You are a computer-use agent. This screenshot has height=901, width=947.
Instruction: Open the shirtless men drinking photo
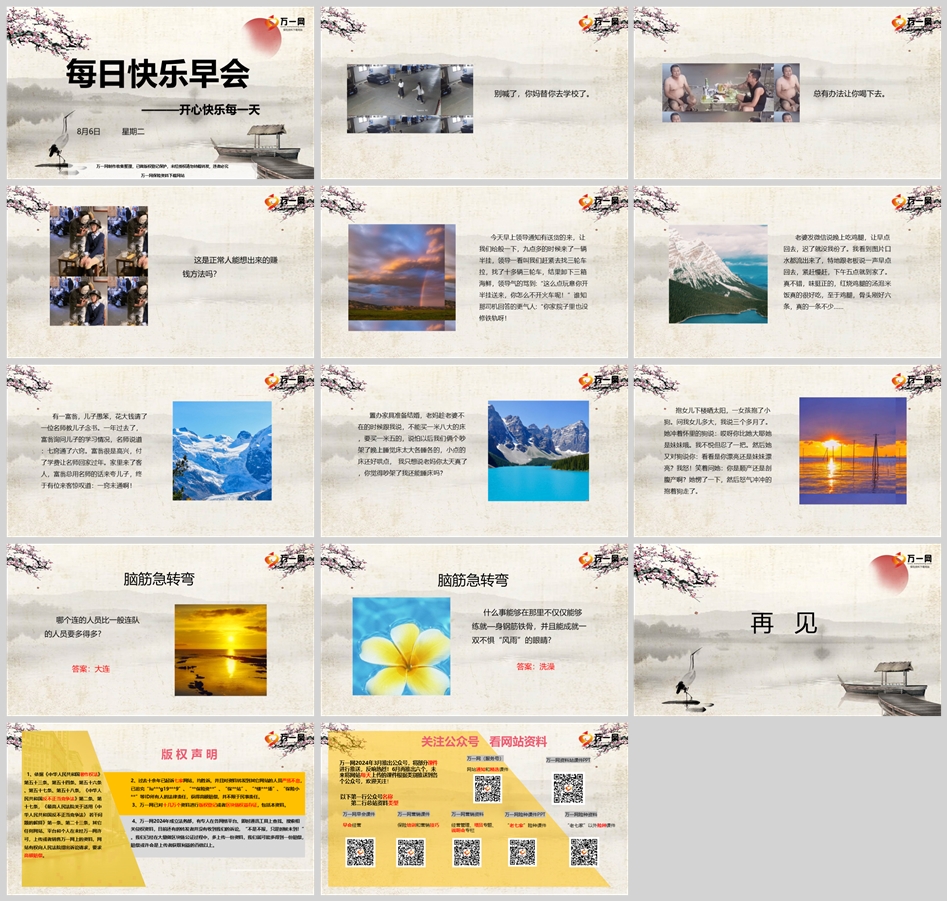pyautogui.click(x=731, y=92)
